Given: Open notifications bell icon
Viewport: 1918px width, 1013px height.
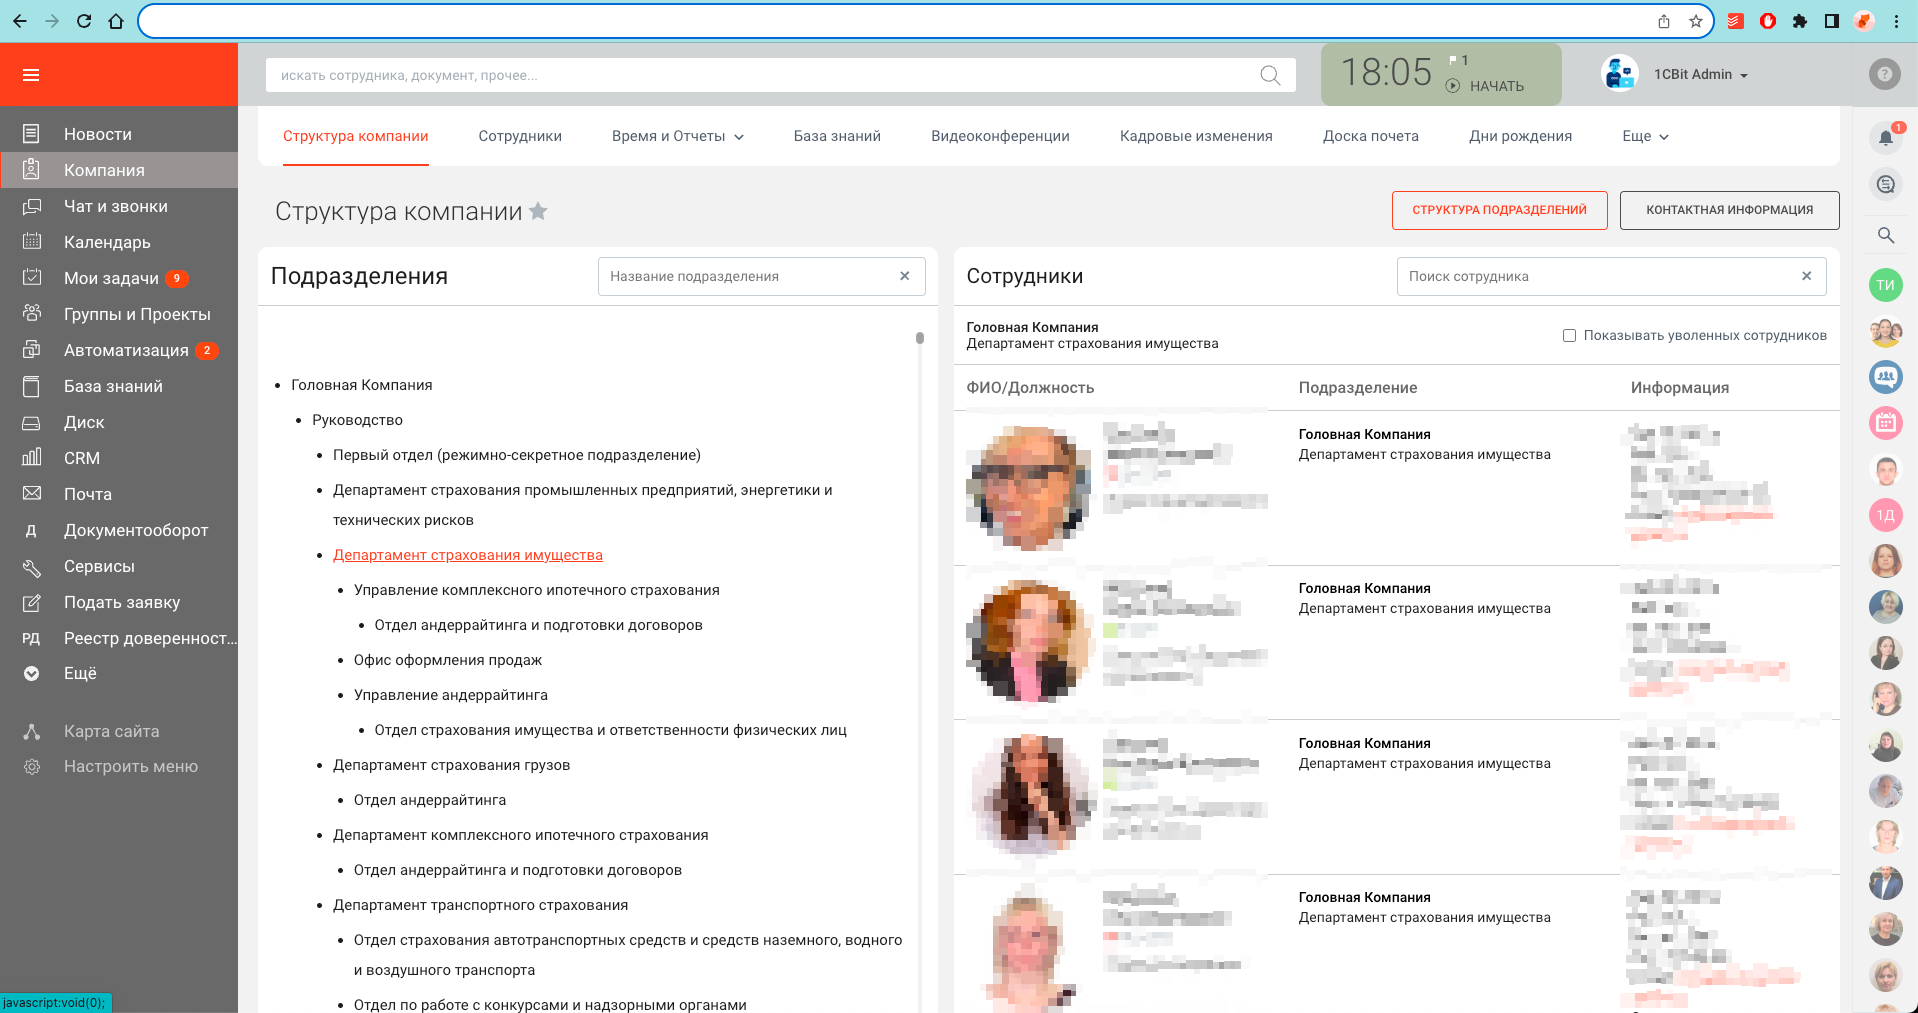Looking at the screenshot, I should (x=1886, y=137).
